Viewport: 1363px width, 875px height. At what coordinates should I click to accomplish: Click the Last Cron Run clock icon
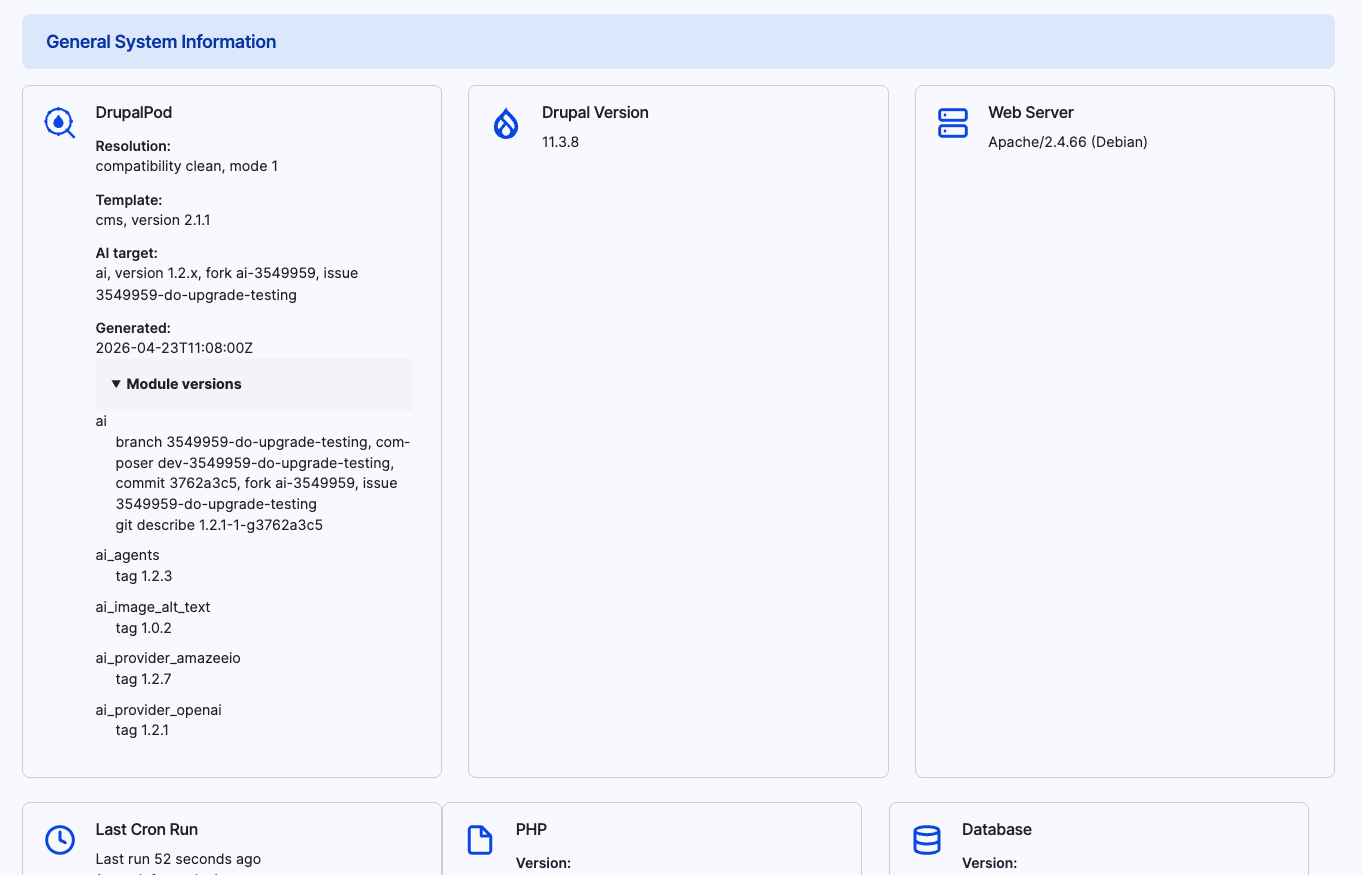pos(60,840)
